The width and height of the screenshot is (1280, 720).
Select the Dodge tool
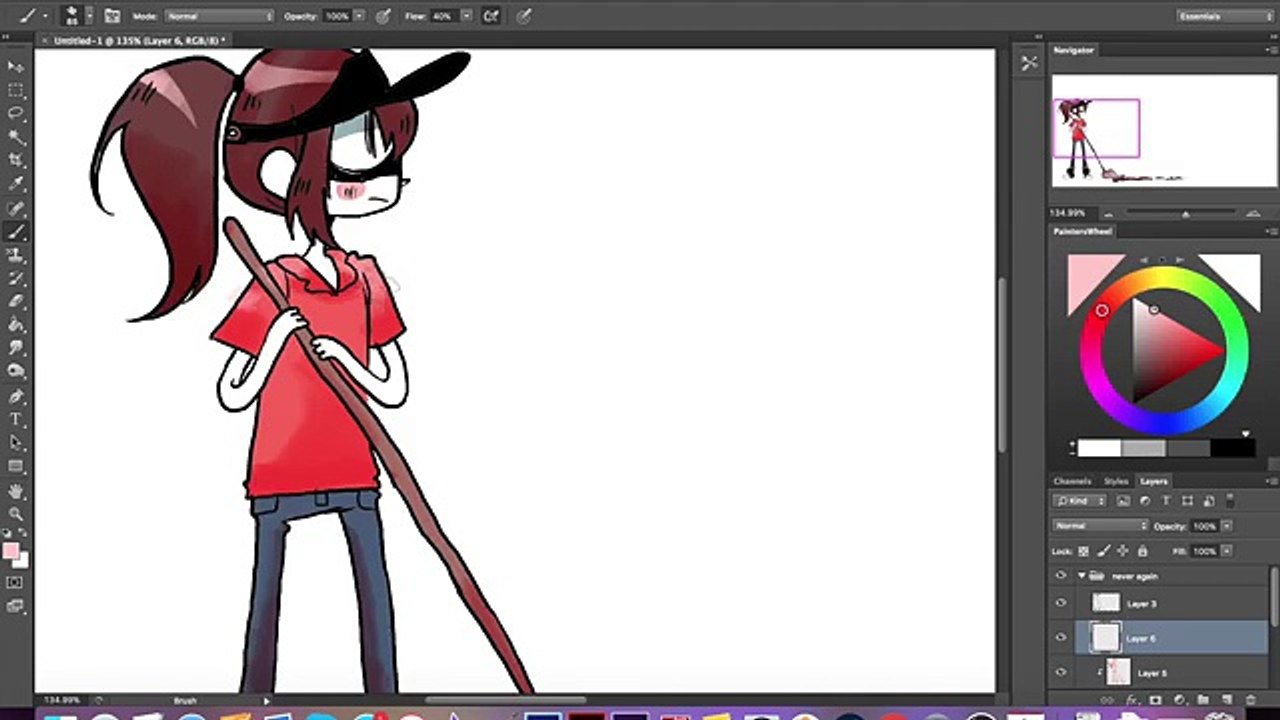[16, 371]
